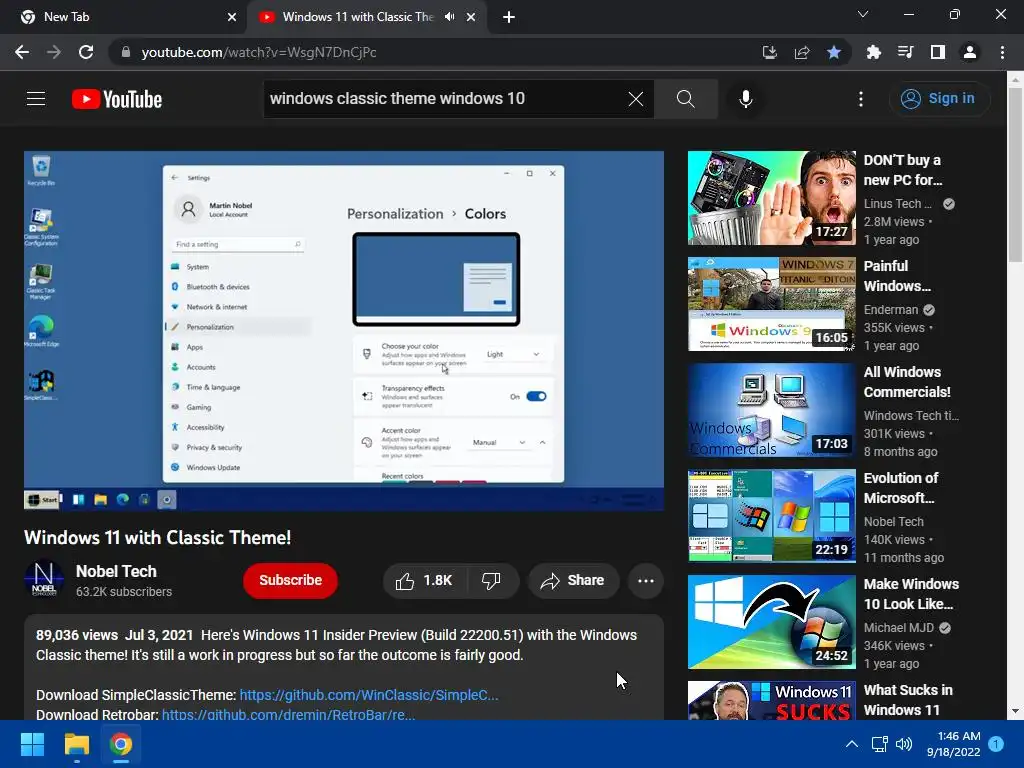Subscribe to Nobel Tech

[291, 581]
